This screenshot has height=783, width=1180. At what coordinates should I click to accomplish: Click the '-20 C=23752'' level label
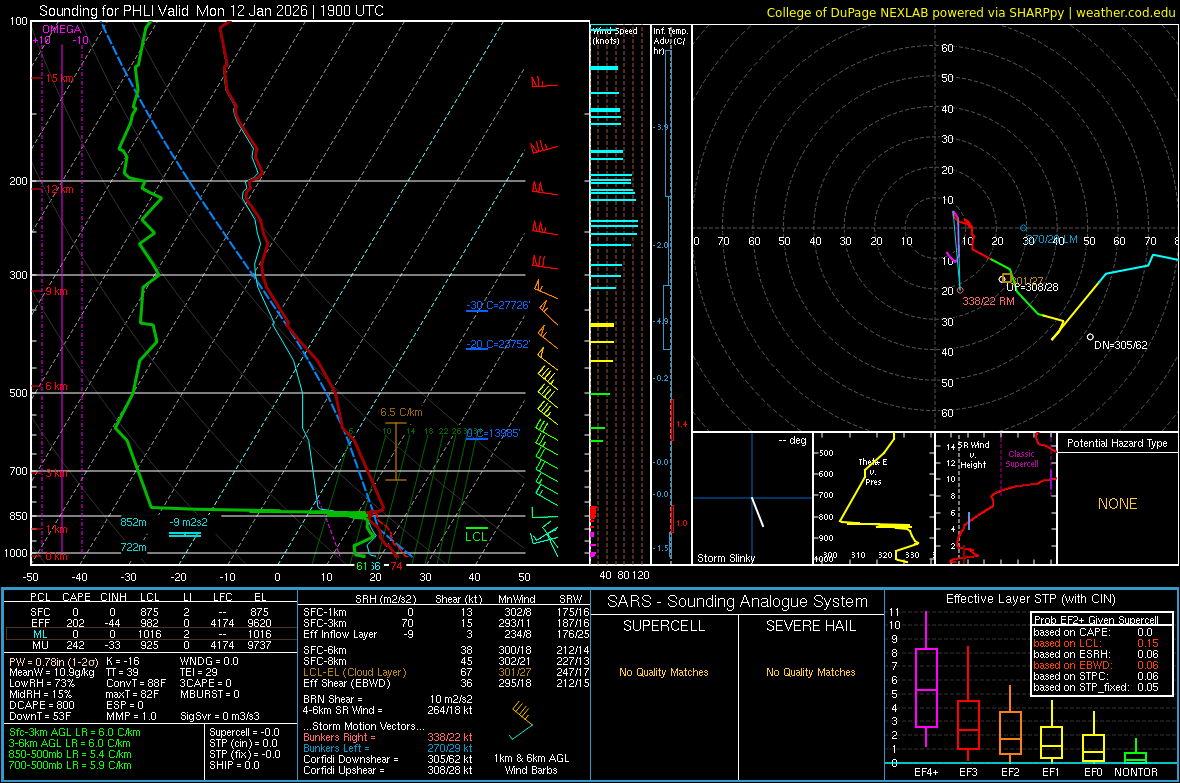(x=498, y=344)
